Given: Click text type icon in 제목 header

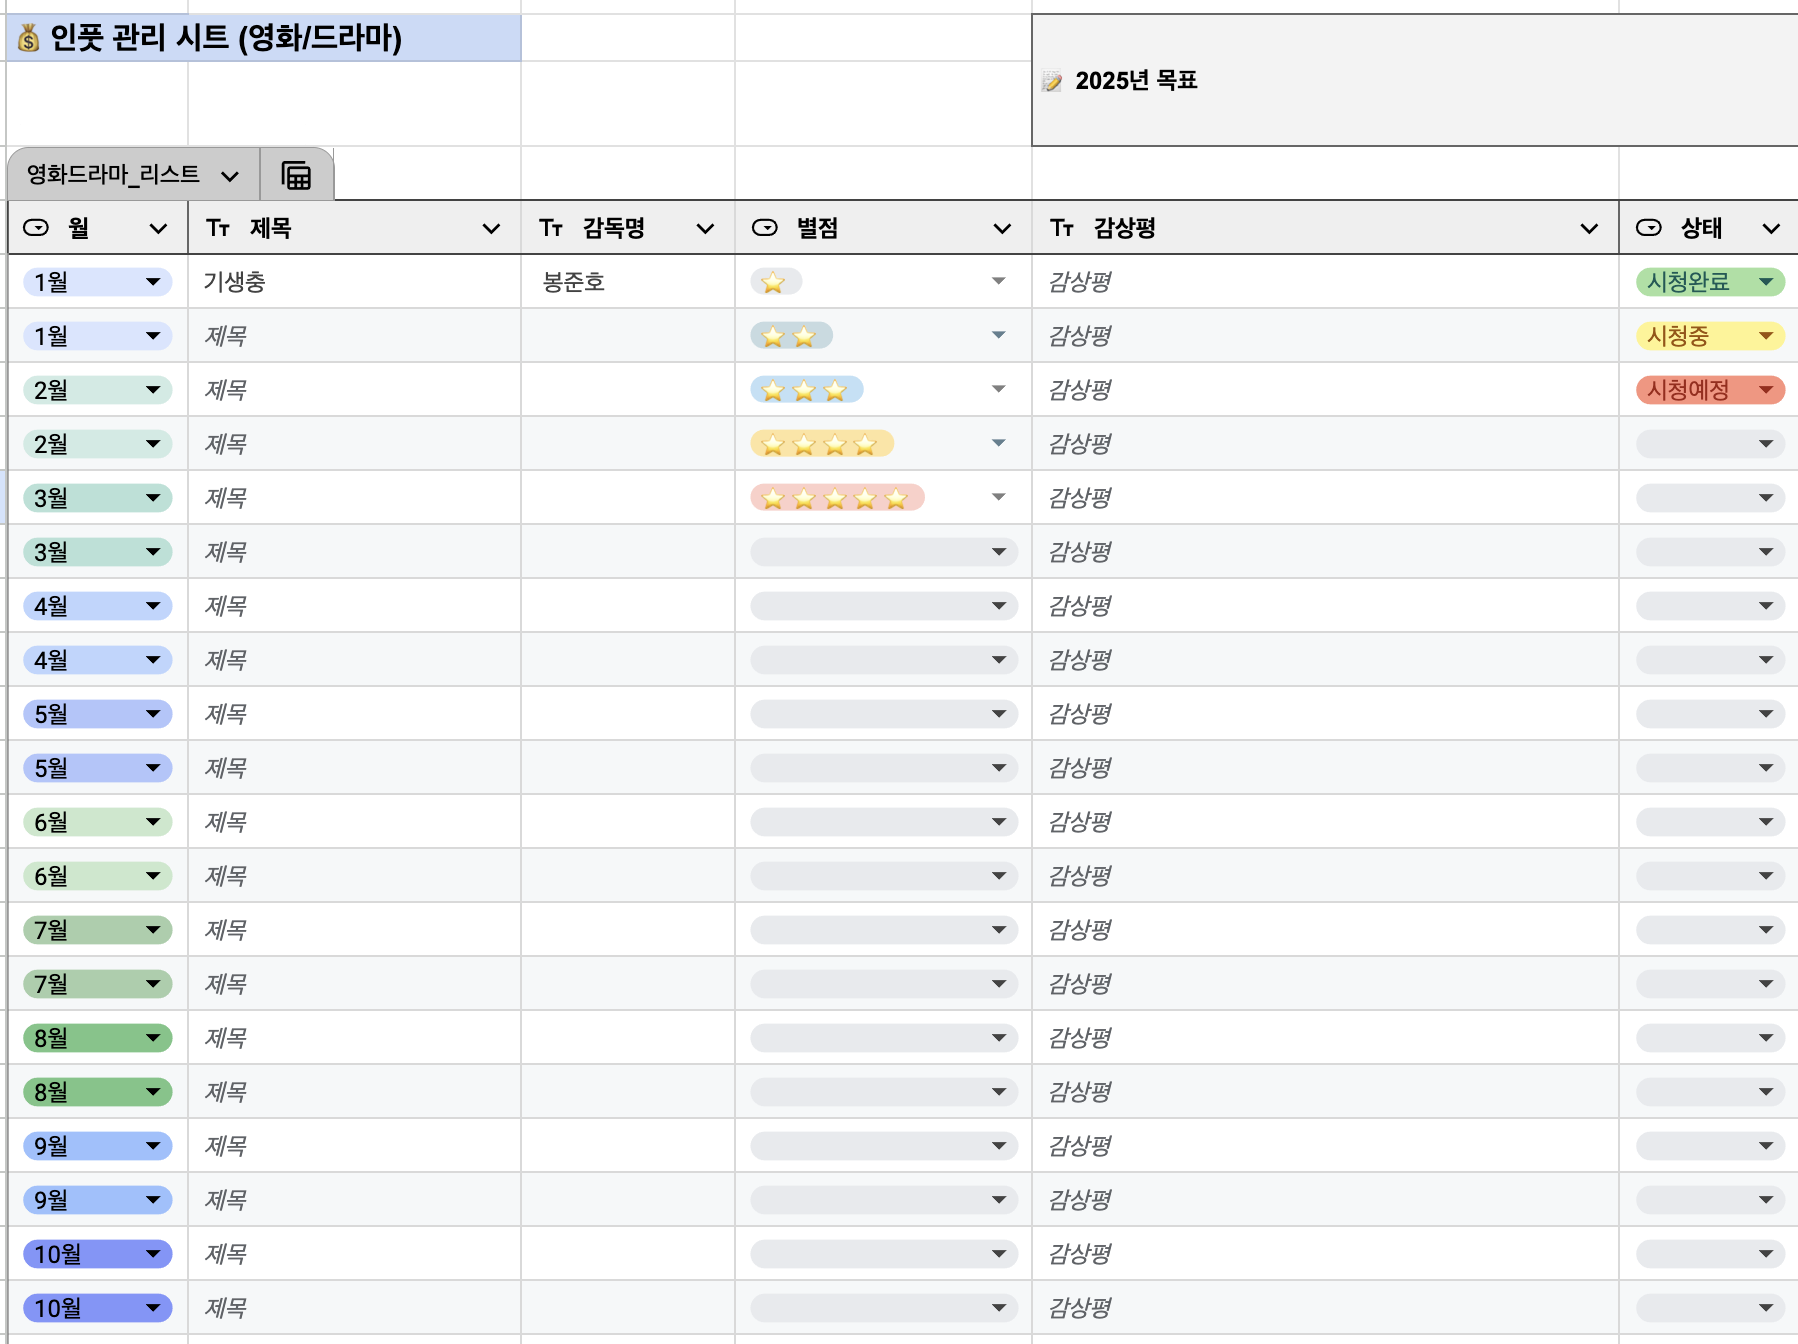Looking at the screenshot, I should (218, 228).
